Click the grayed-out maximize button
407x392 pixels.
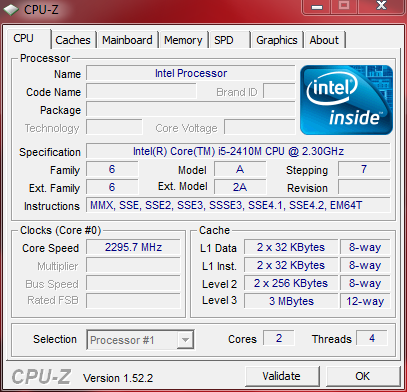pos(344,6)
